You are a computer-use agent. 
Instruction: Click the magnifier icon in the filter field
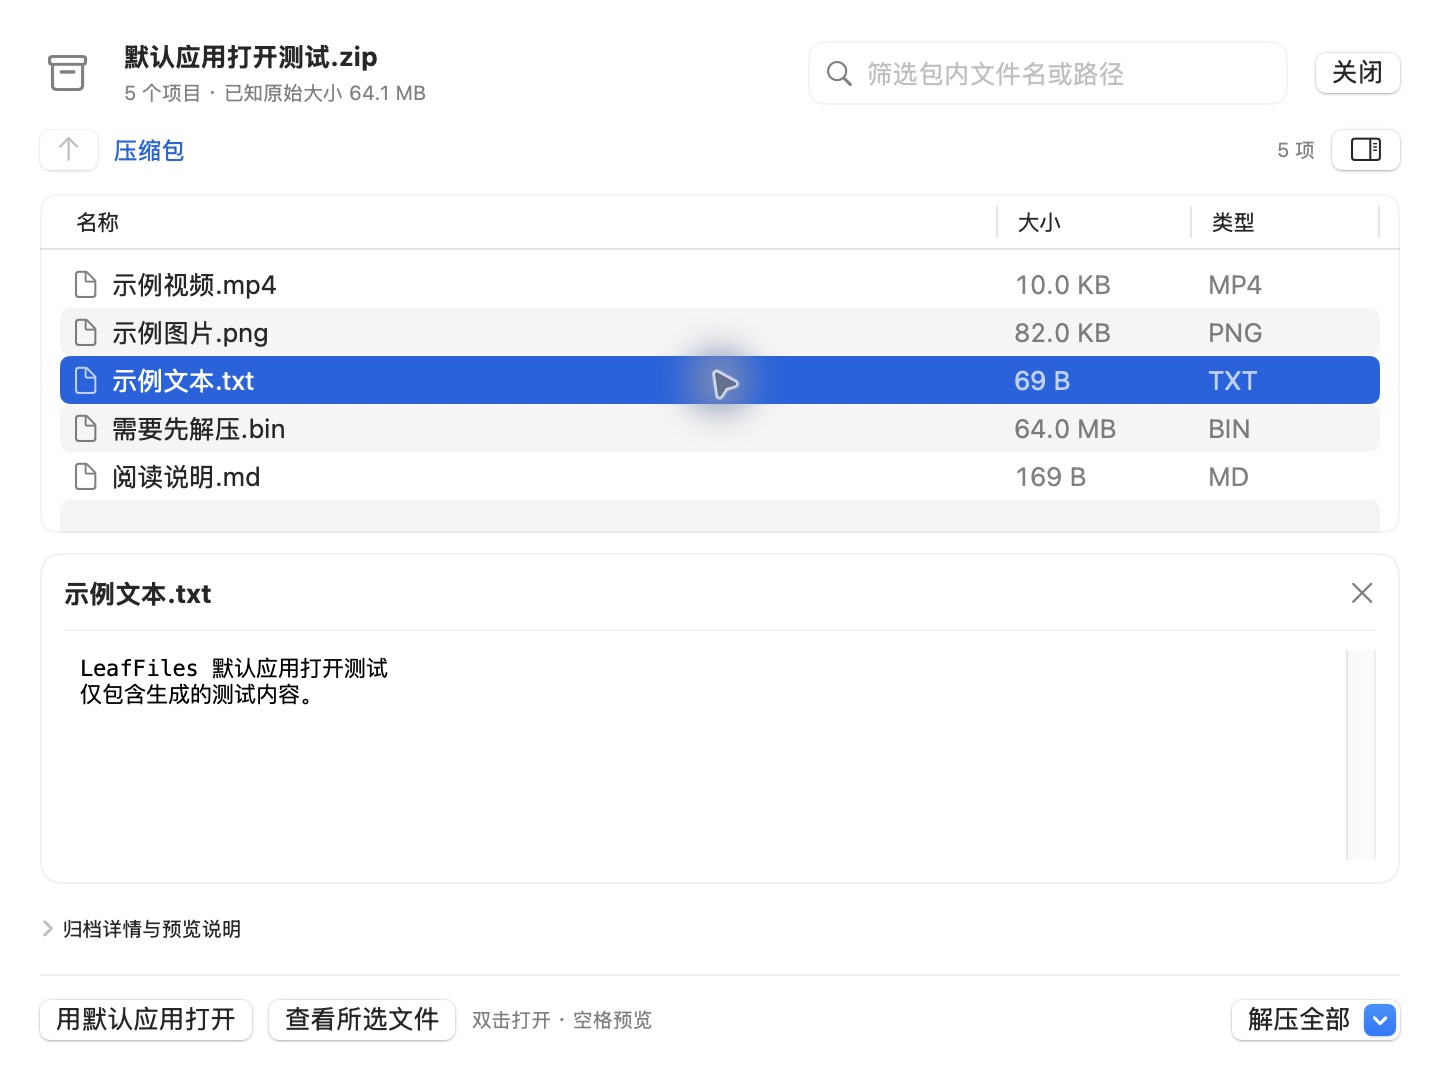[x=839, y=73]
